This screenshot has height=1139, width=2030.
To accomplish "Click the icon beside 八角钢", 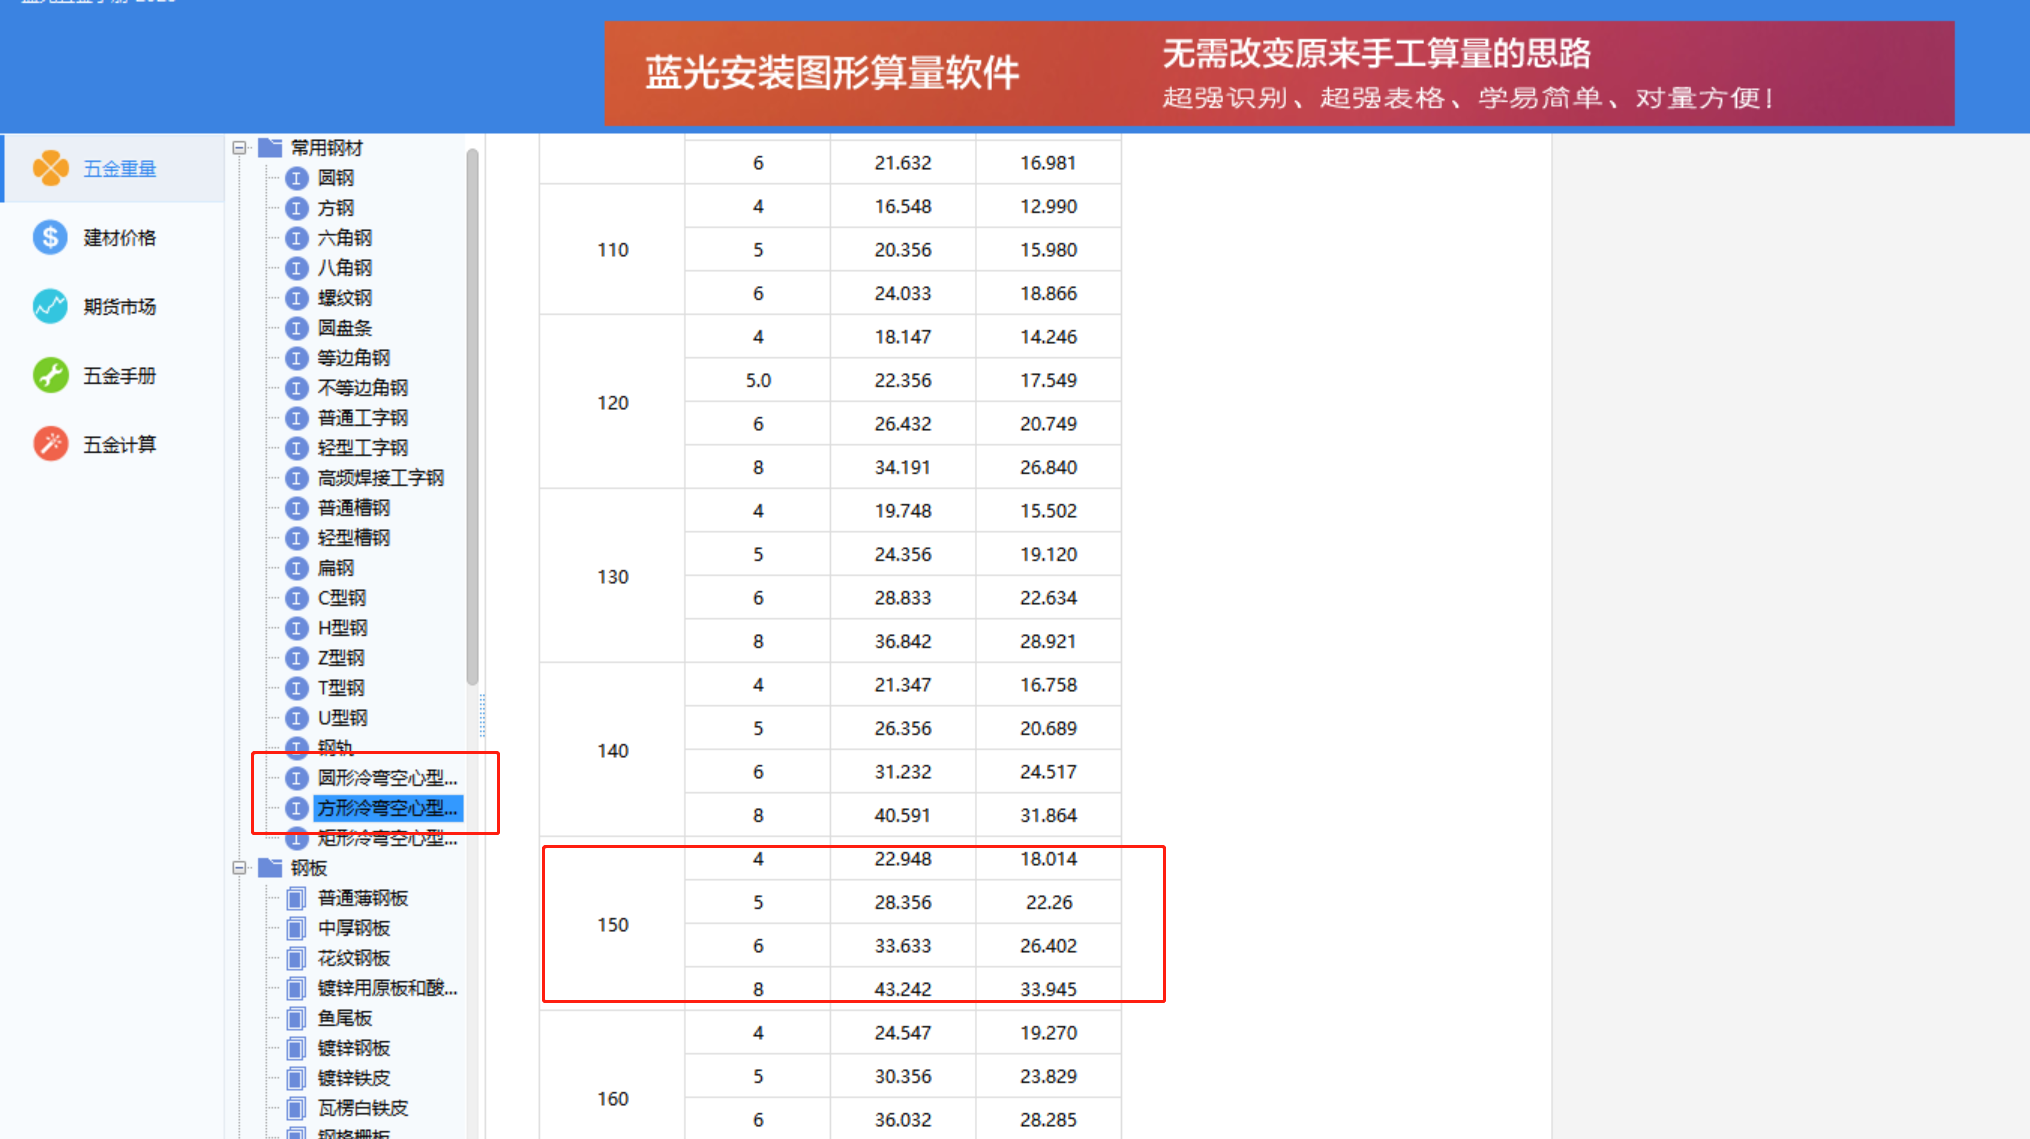I will click(x=296, y=268).
